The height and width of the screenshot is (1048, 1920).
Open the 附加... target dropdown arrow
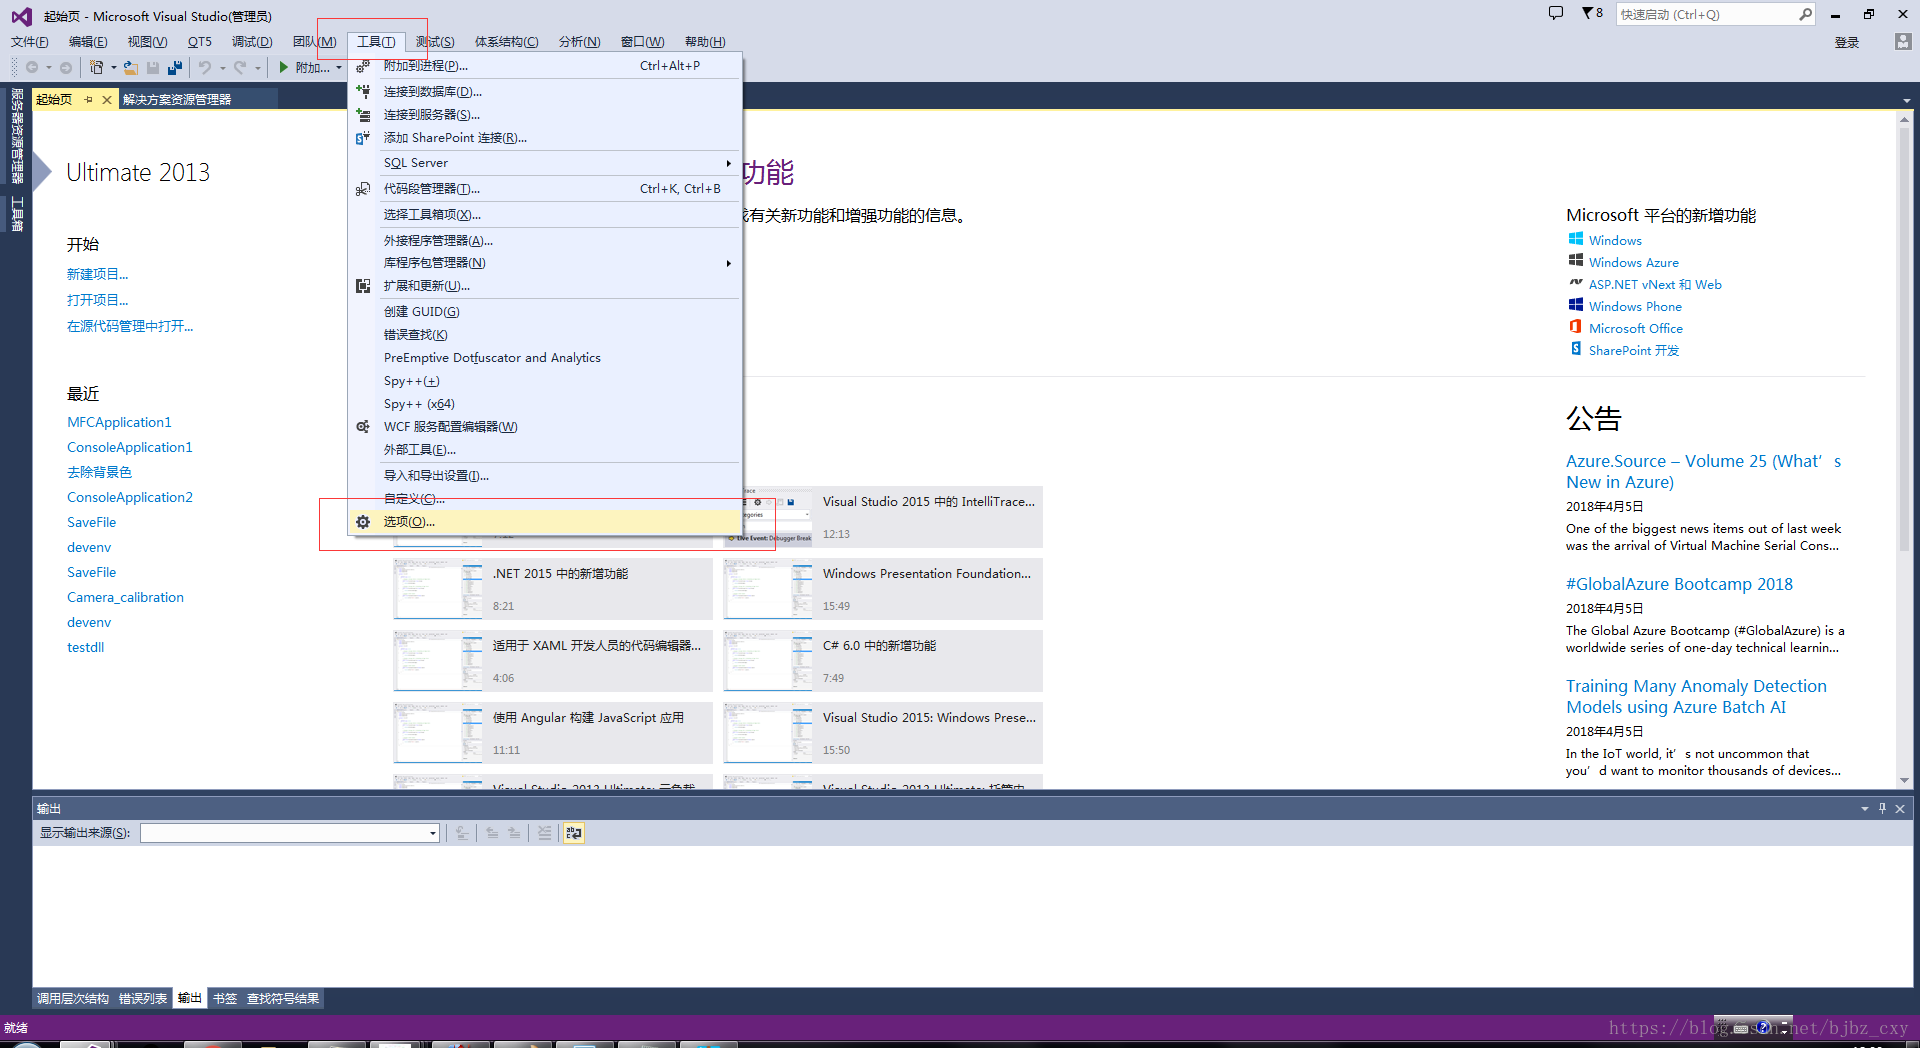pyautogui.click(x=338, y=68)
